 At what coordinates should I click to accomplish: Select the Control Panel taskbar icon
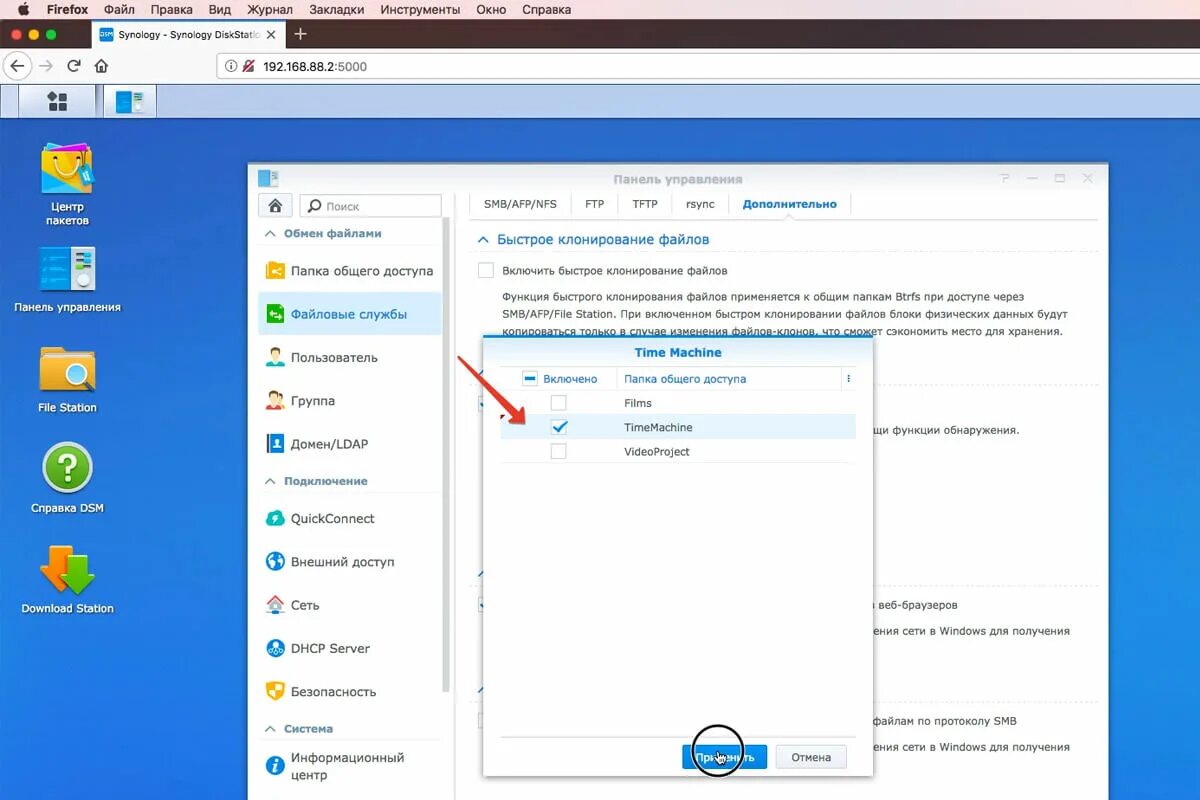(130, 101)
